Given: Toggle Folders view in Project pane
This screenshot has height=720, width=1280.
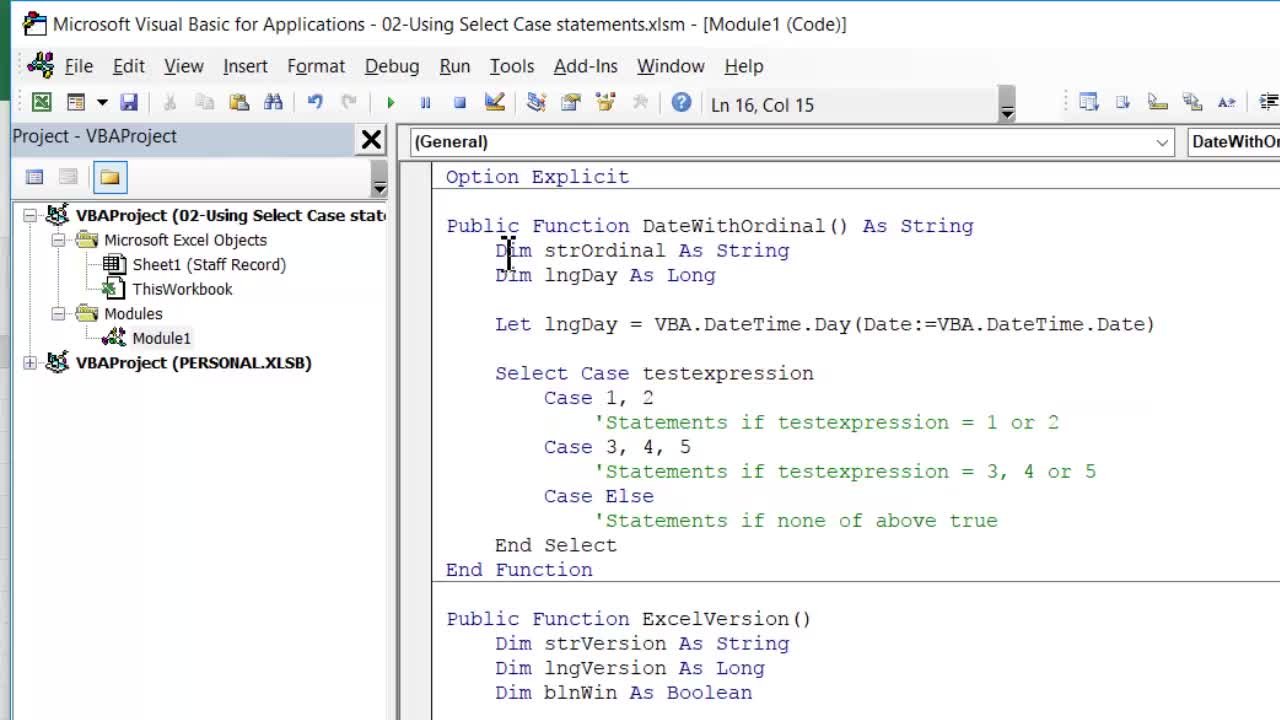Looking at the screenshot, I should pyautogui.click(x=109, y=177).
